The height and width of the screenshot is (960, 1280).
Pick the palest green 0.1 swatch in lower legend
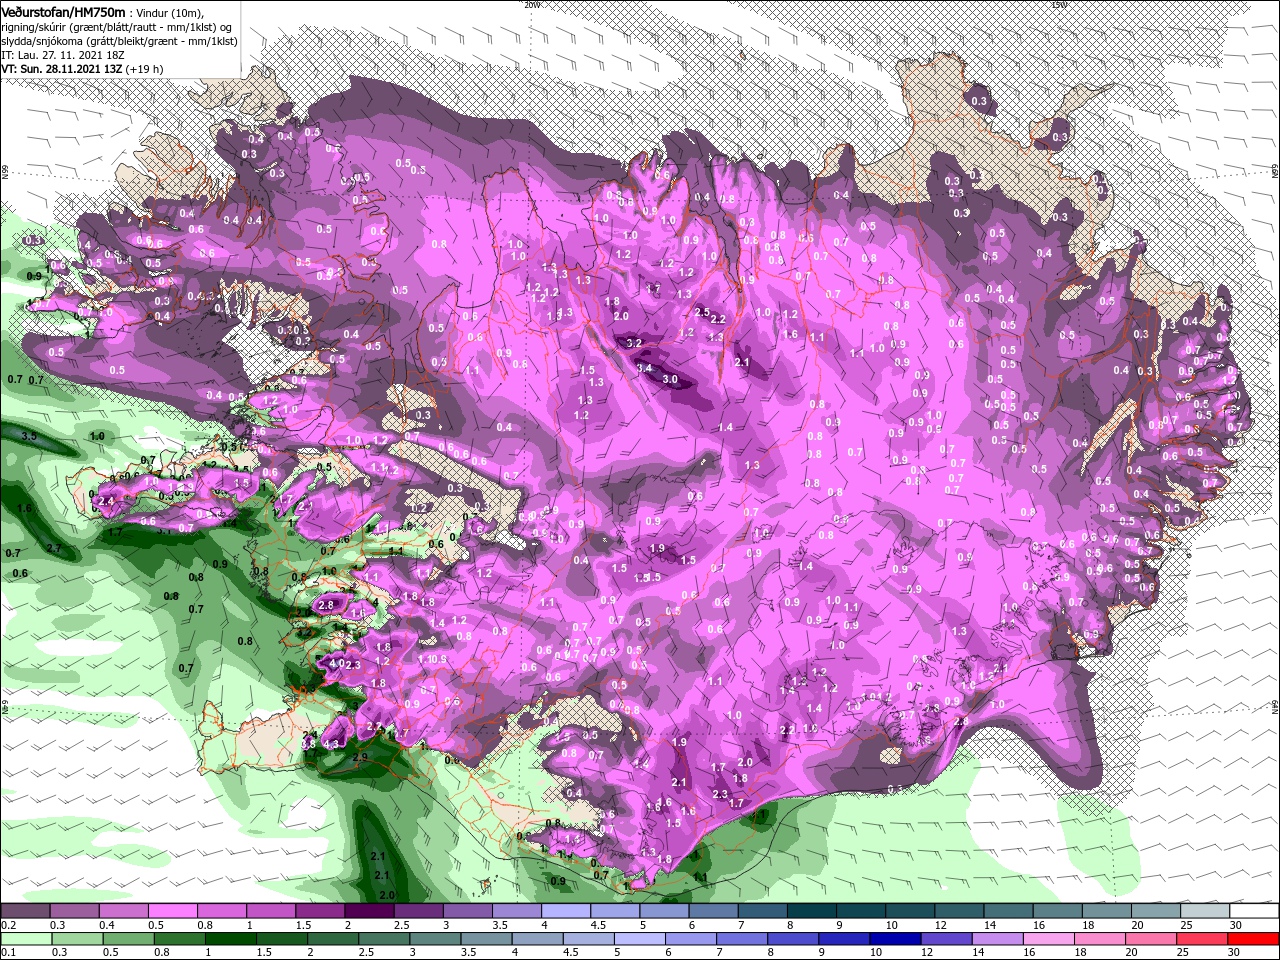pyautogui.click(x=24, y=938)
